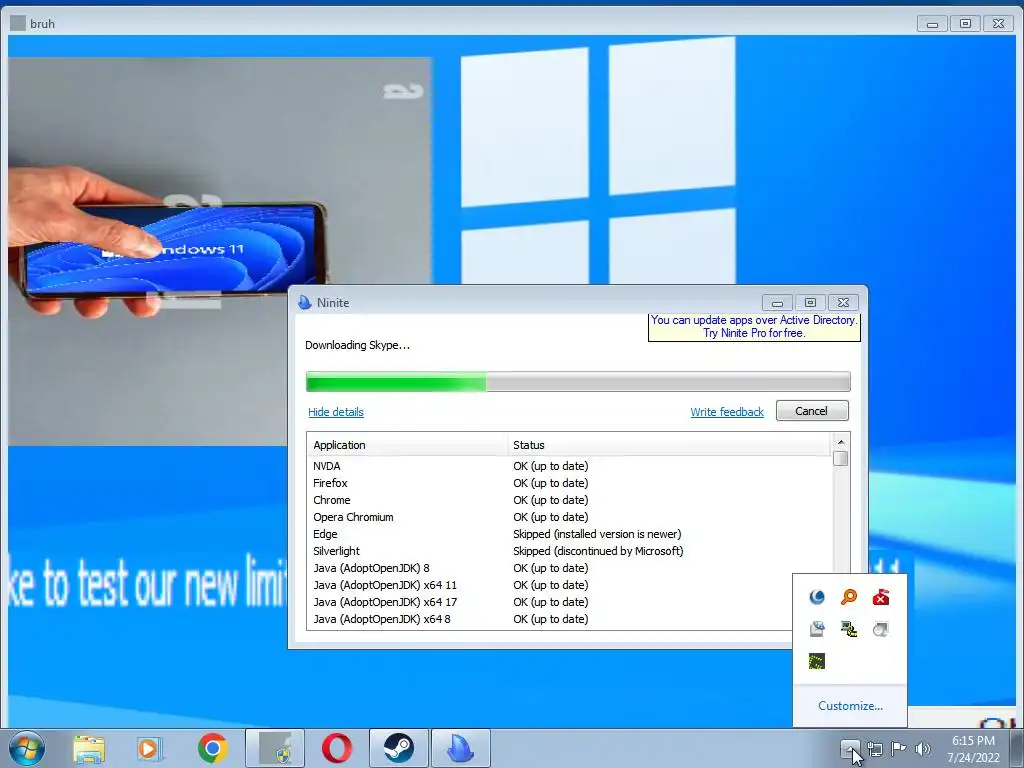Click the Try Ninite Pro for free banner

pos(754,327)
